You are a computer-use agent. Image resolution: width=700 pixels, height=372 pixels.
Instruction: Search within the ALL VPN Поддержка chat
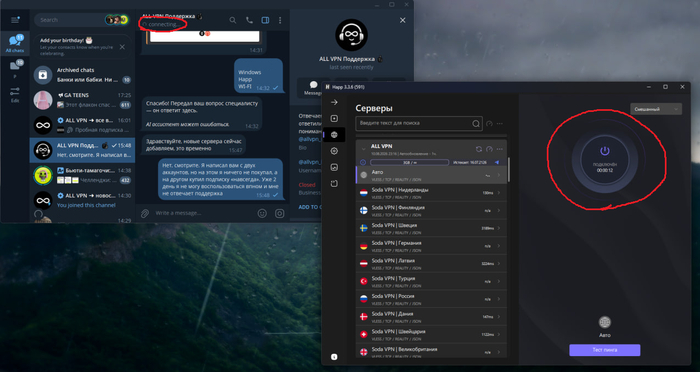click(x=233, y=20)
